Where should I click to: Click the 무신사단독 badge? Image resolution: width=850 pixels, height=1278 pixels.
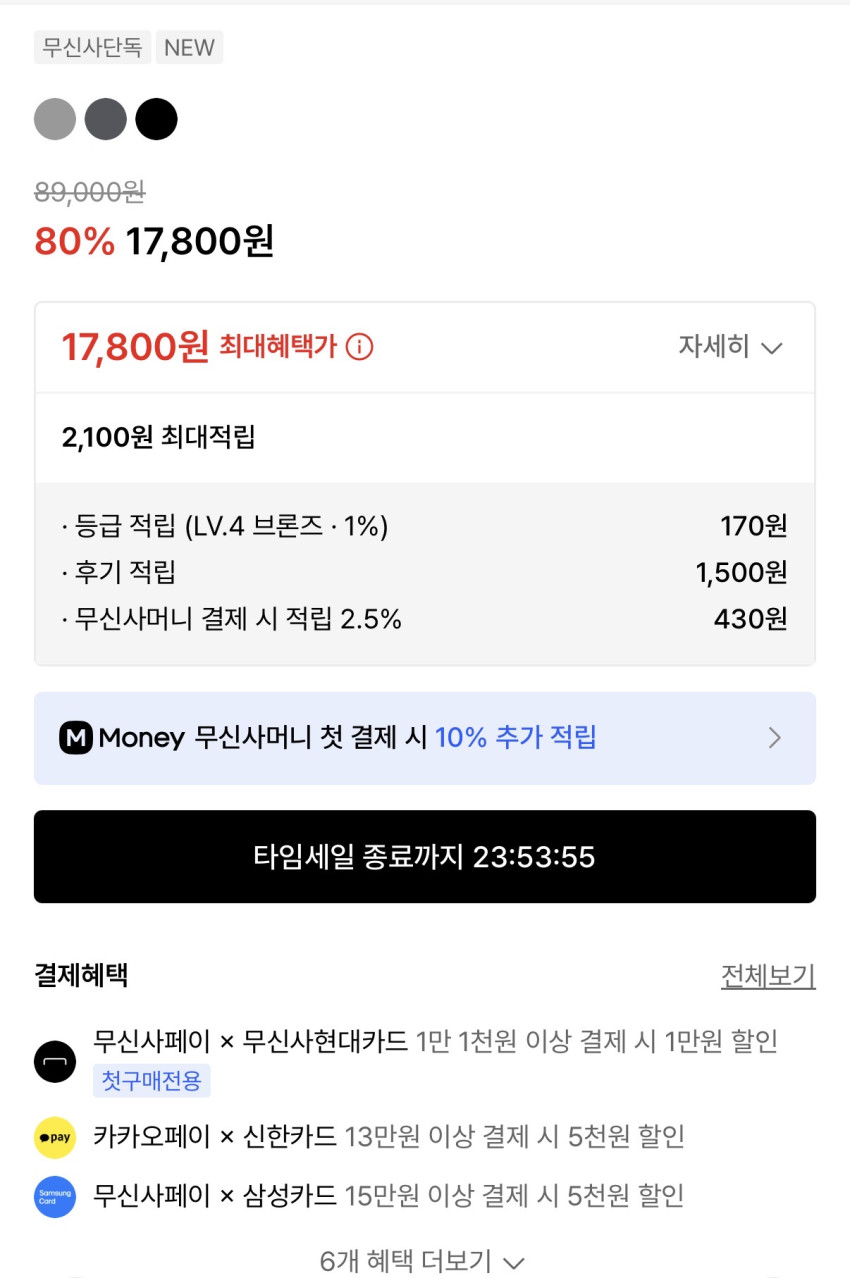tap(92, 47)
